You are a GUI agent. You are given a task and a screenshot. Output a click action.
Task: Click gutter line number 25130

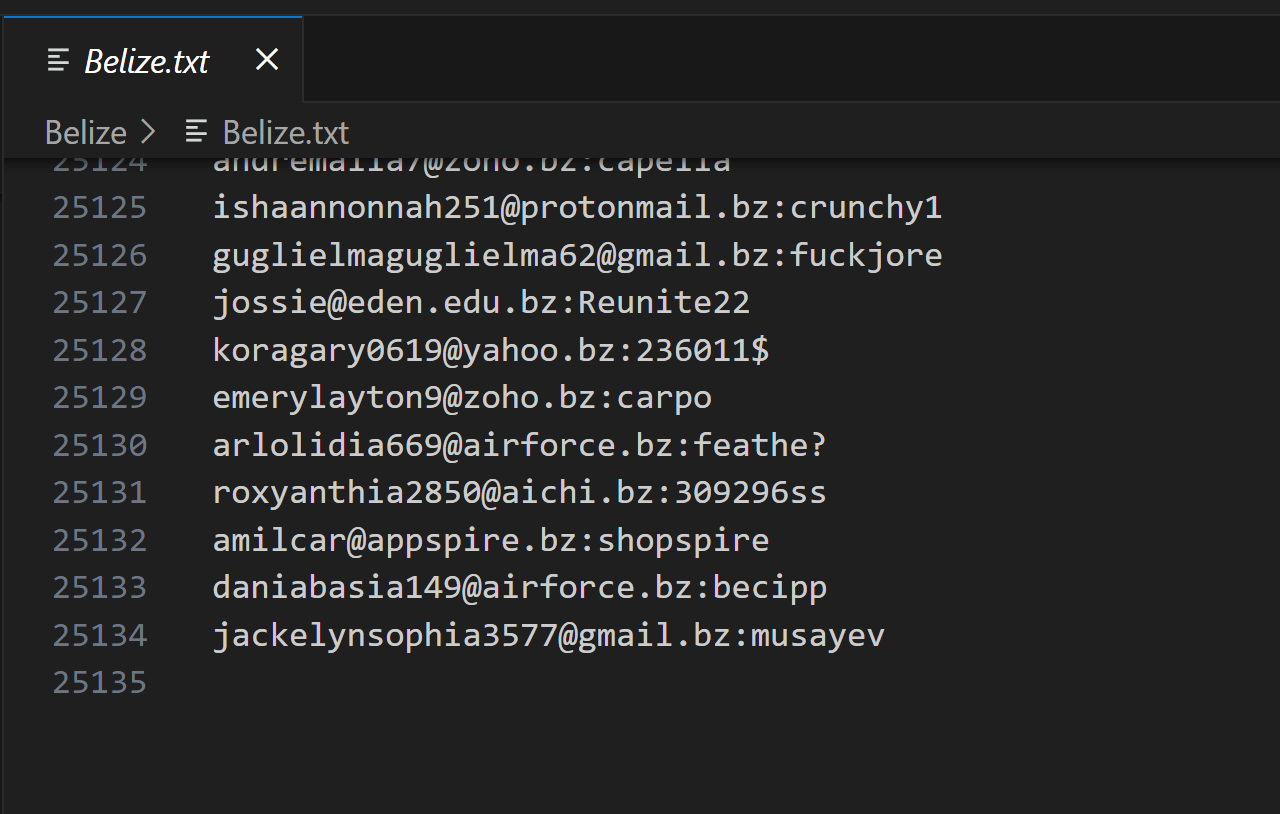point(100,445)
